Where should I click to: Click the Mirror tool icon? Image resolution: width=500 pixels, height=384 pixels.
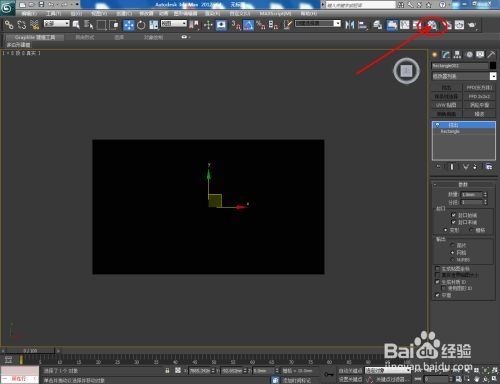(350, 25)
